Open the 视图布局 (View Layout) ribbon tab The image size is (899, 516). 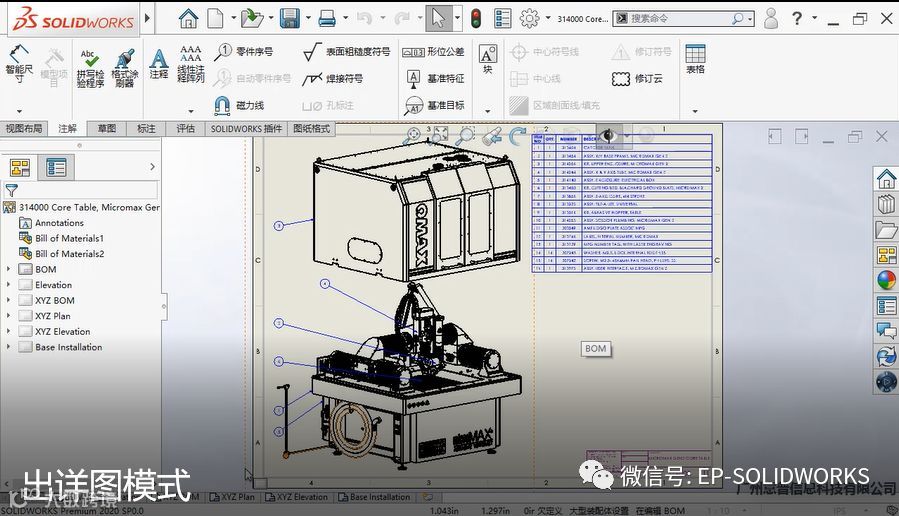pos(24,128)
